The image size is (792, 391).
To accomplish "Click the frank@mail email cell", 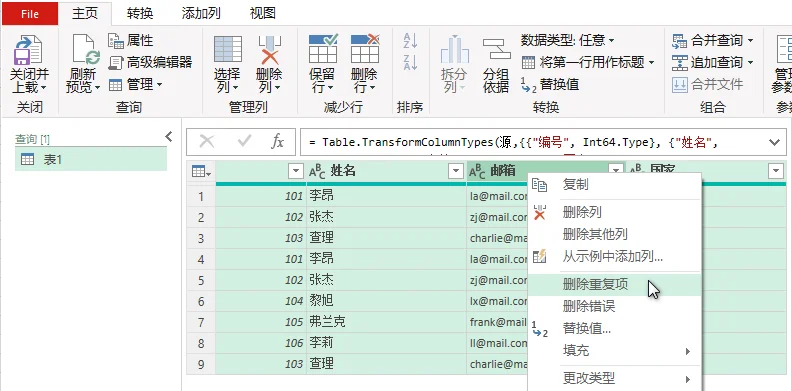I will 498,322.
